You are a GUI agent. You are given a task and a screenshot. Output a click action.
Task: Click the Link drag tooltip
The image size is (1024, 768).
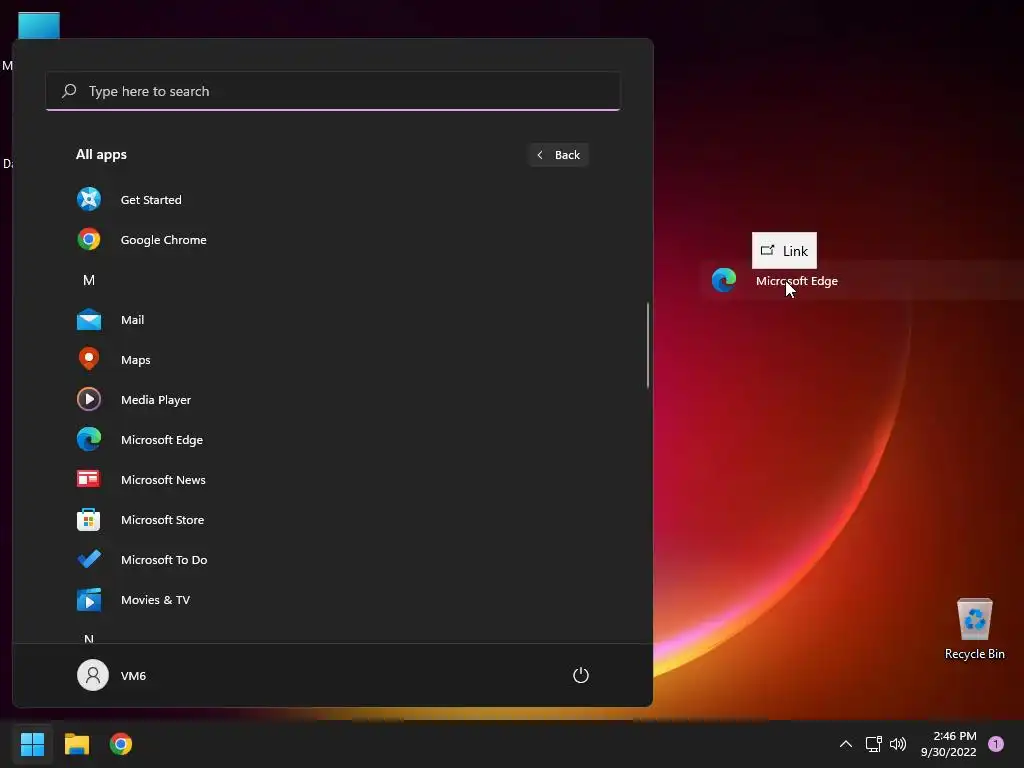(x=784, y=251)
